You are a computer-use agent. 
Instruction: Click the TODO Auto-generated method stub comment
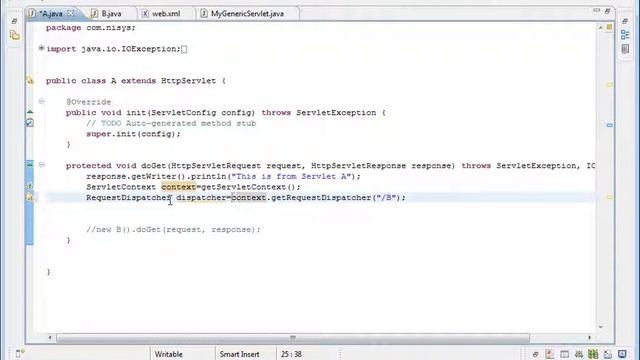point(171,123)
